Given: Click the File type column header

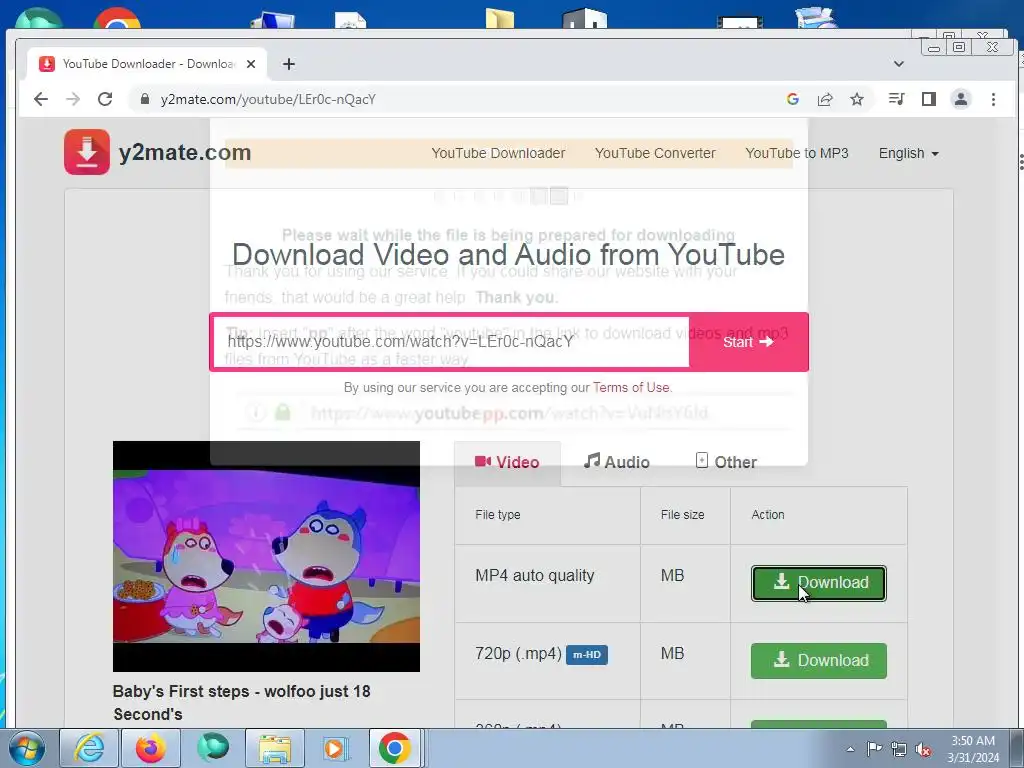Looking at the screenshot, I should [498, 515].
